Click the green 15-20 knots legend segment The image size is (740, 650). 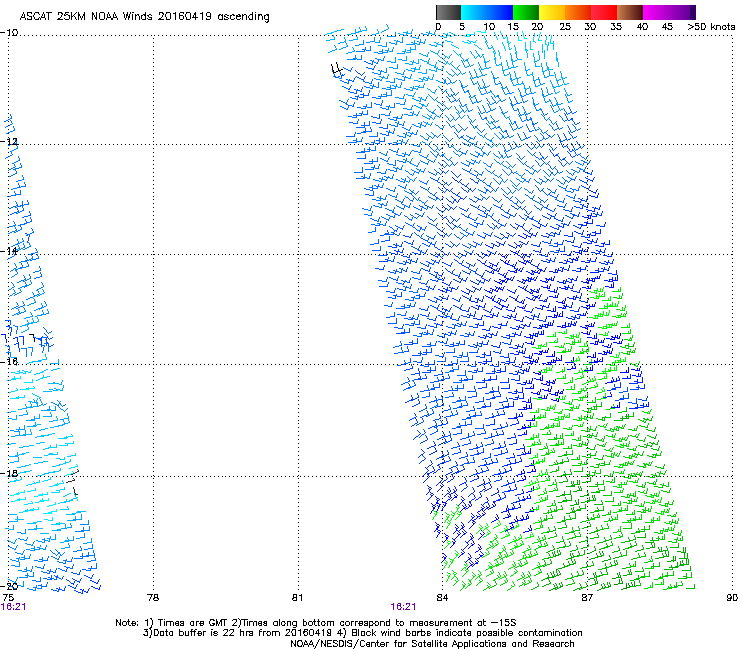pos(526,12)
